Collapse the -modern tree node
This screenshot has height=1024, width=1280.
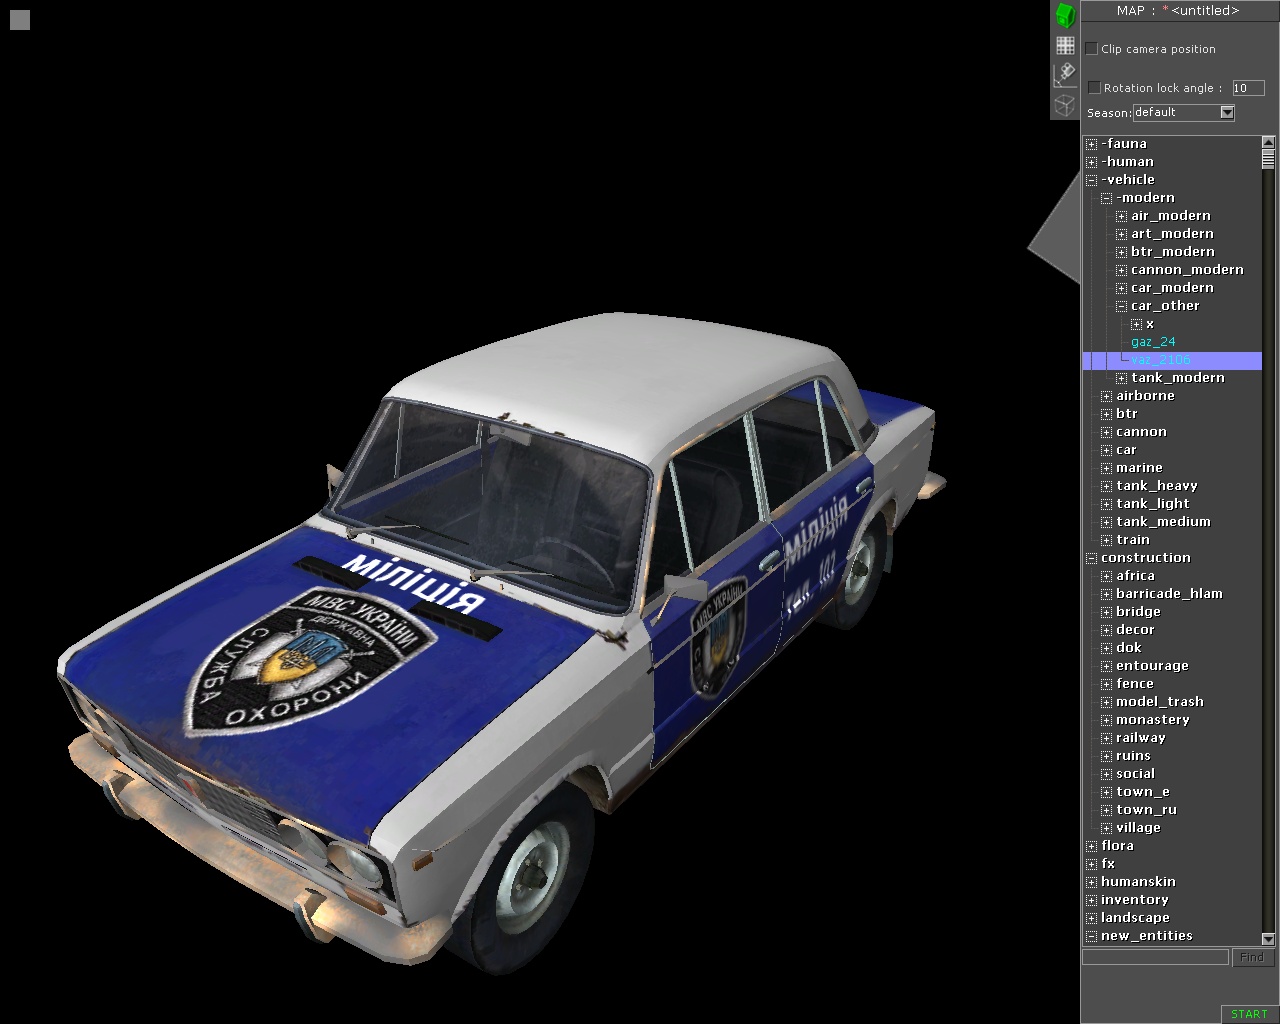(1107, 198)
